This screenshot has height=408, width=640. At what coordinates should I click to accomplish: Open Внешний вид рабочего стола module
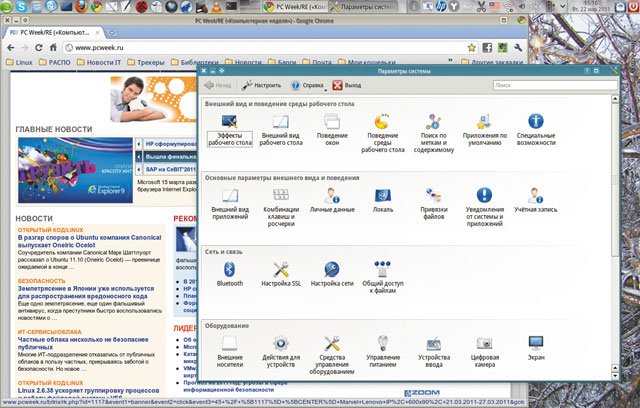coord(281,131)
